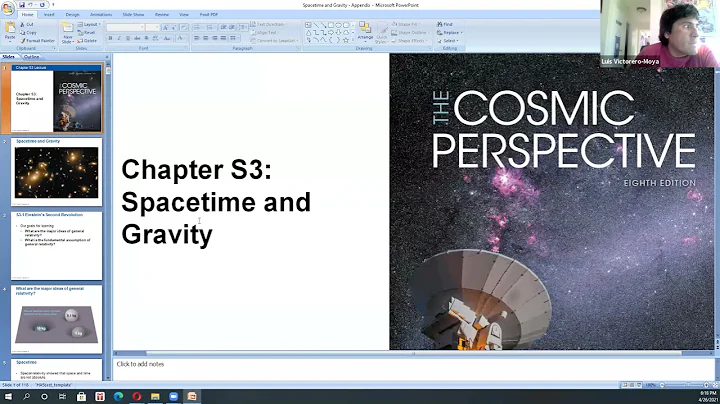Open Quick Styles gallery
Image resolution: width=720 pixels, height=404 pixels.
point(382,32)
